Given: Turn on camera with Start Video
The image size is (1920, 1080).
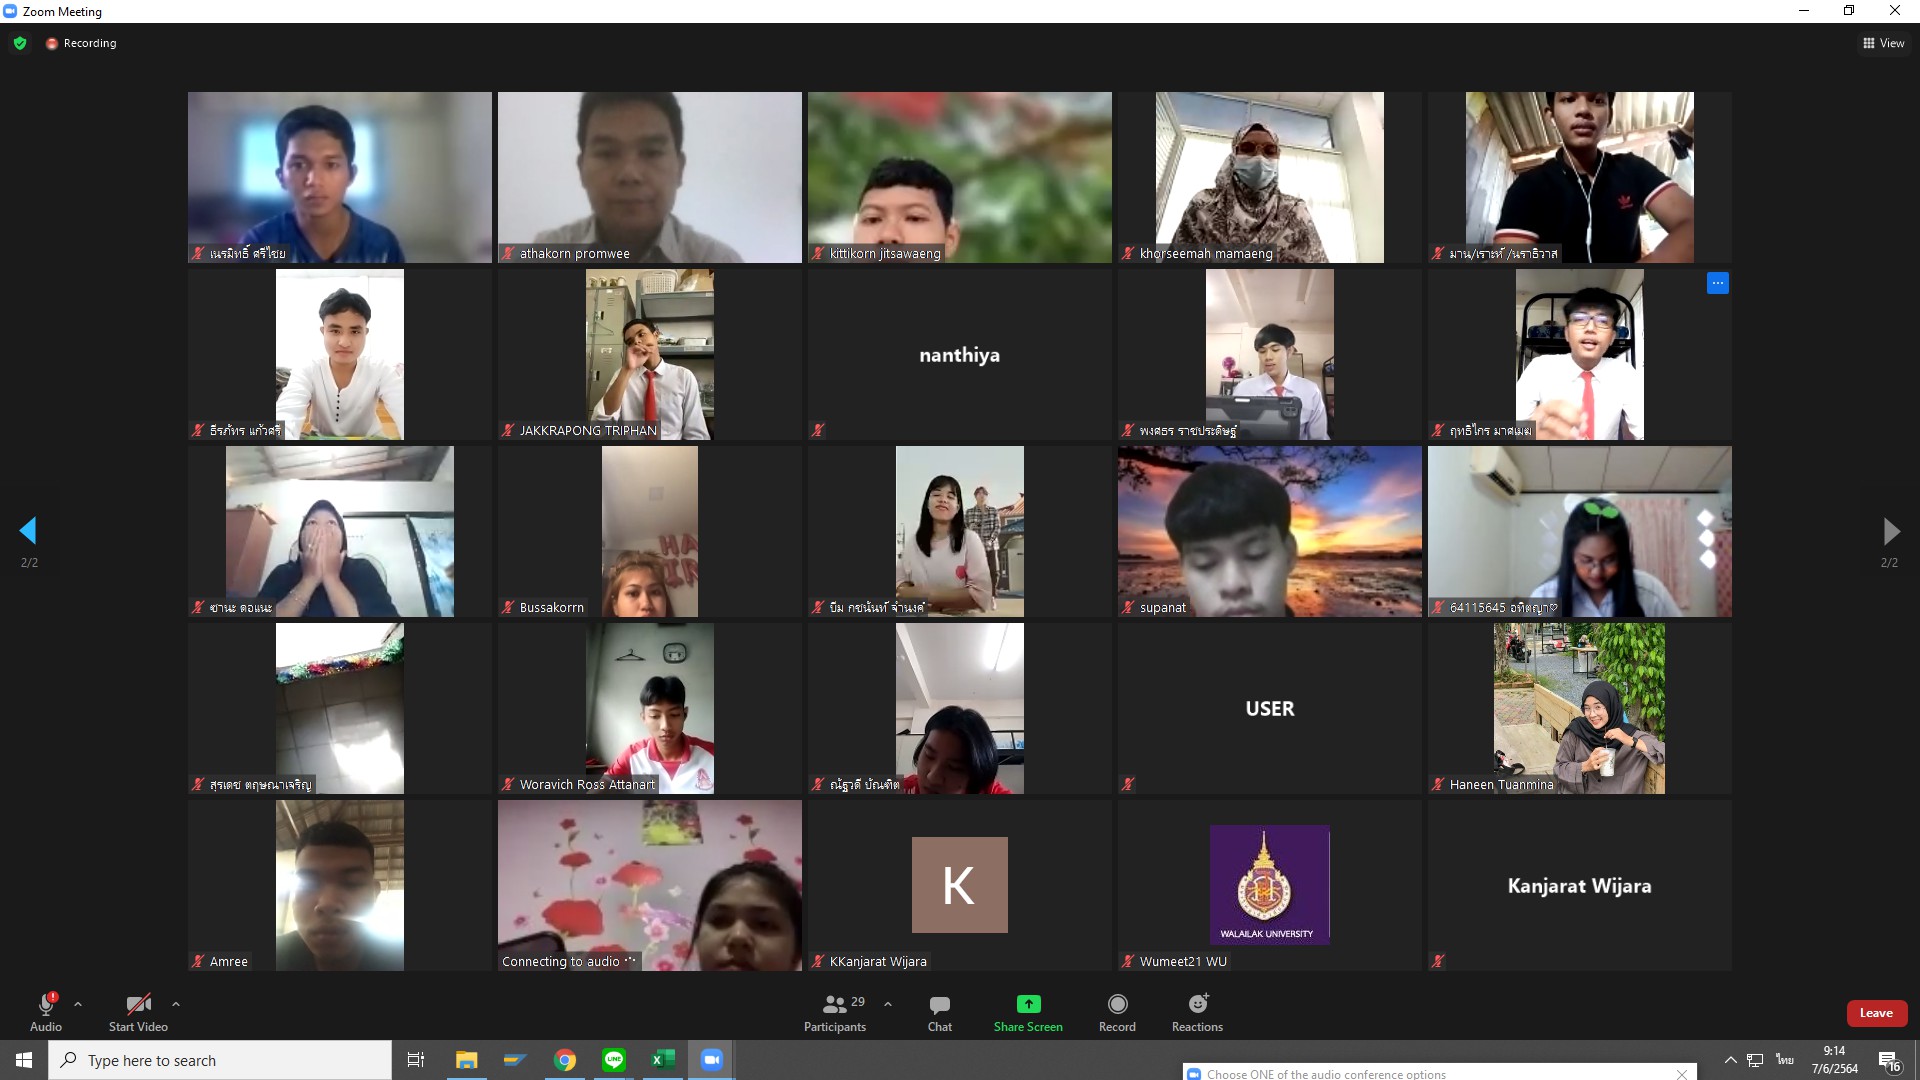Looking at the screenshot, I should (138, 1012).
